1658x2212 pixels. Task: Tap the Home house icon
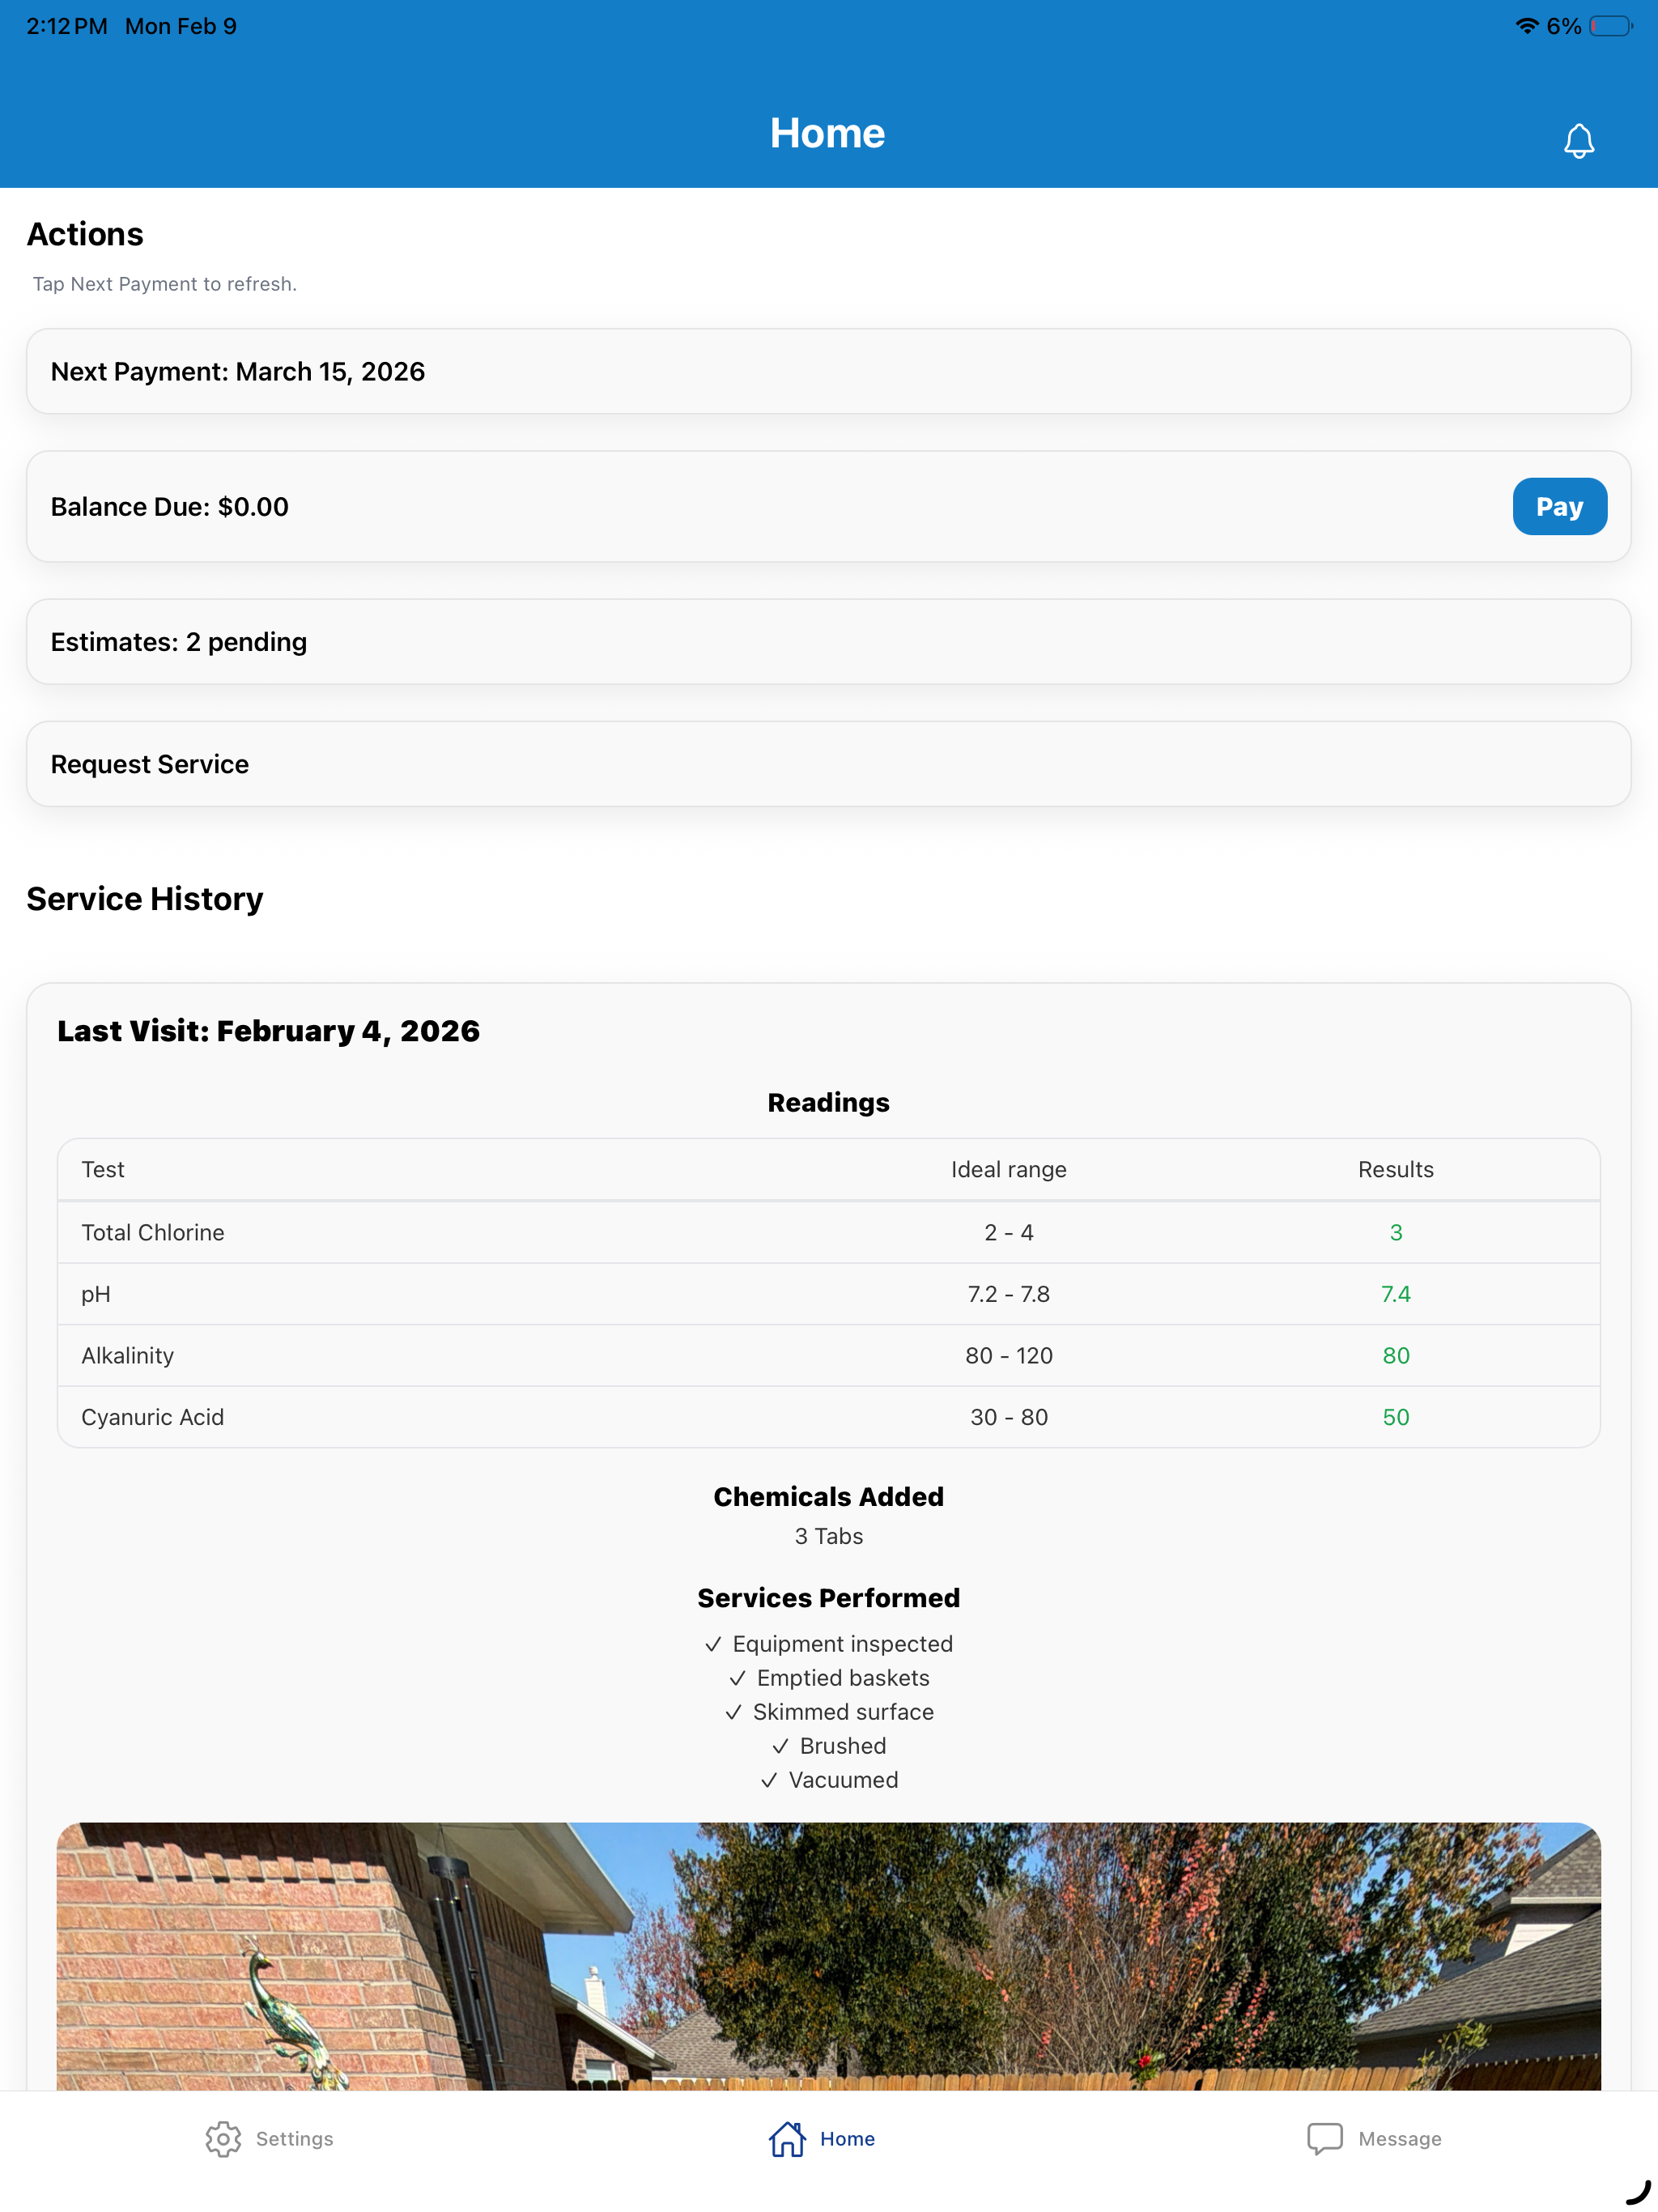787,2139
